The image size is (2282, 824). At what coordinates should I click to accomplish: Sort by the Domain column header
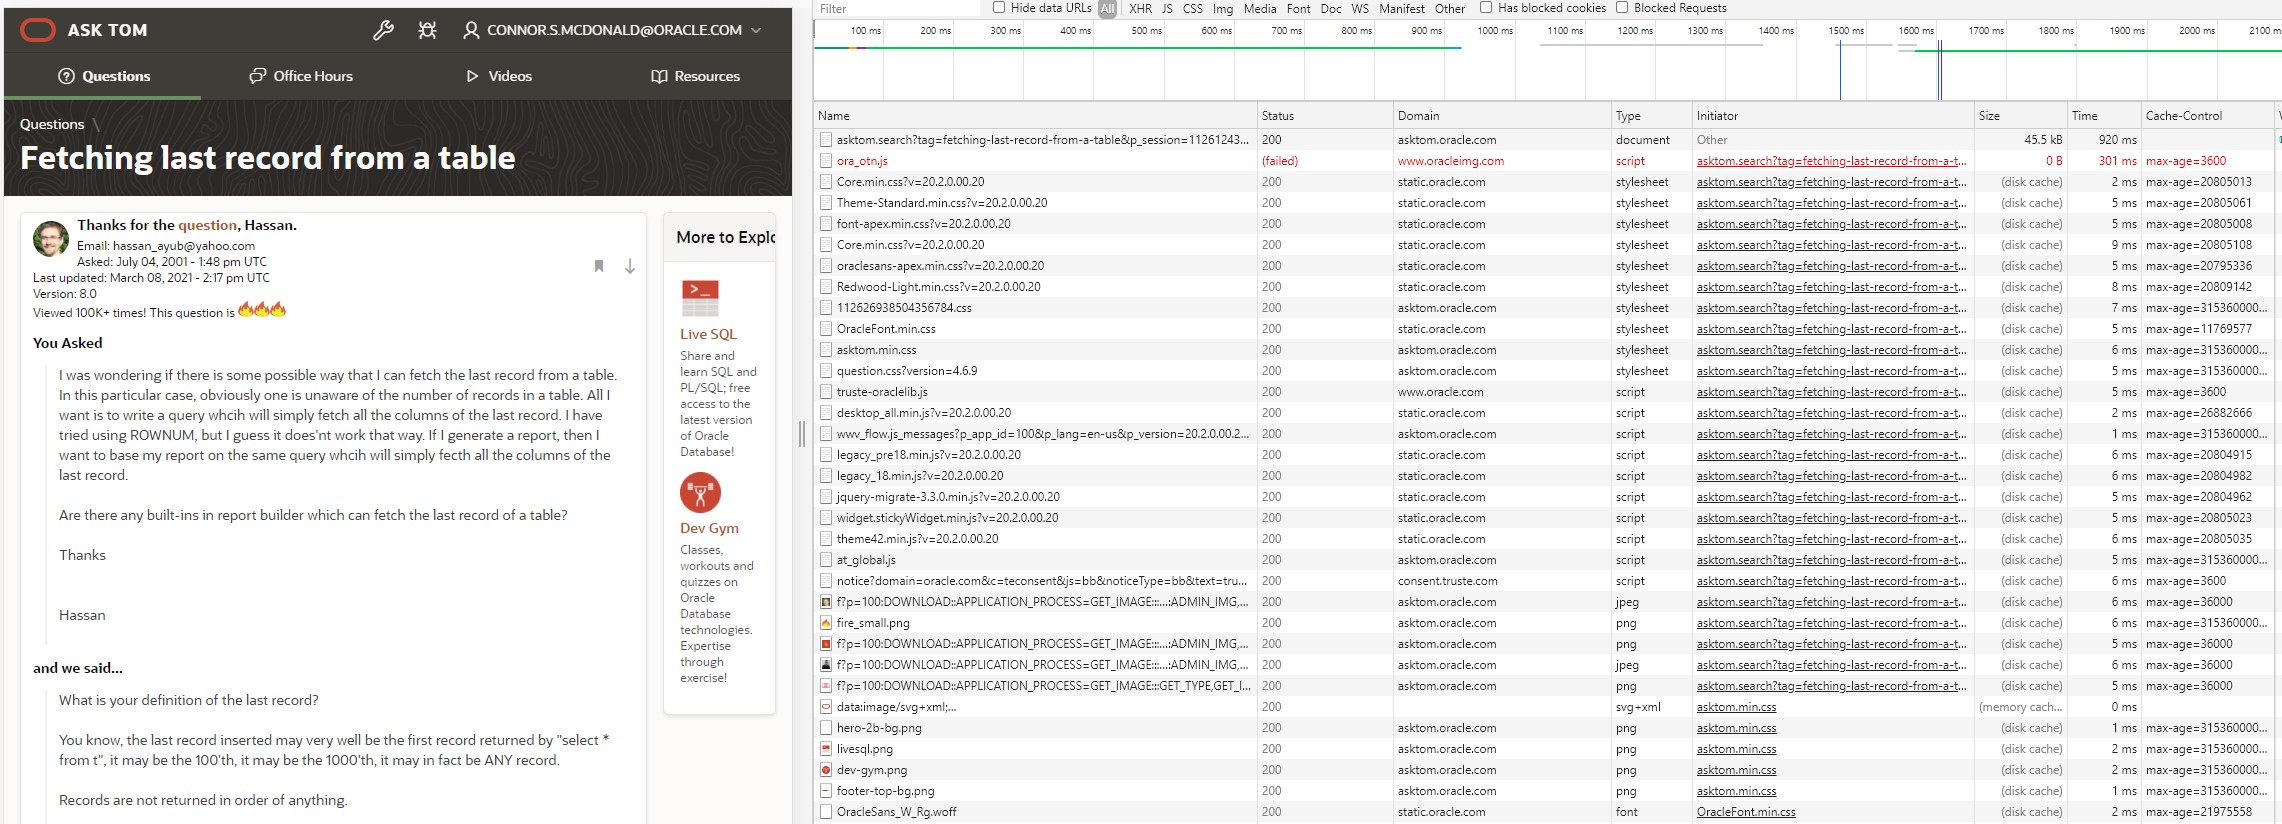coord(1502,116)
